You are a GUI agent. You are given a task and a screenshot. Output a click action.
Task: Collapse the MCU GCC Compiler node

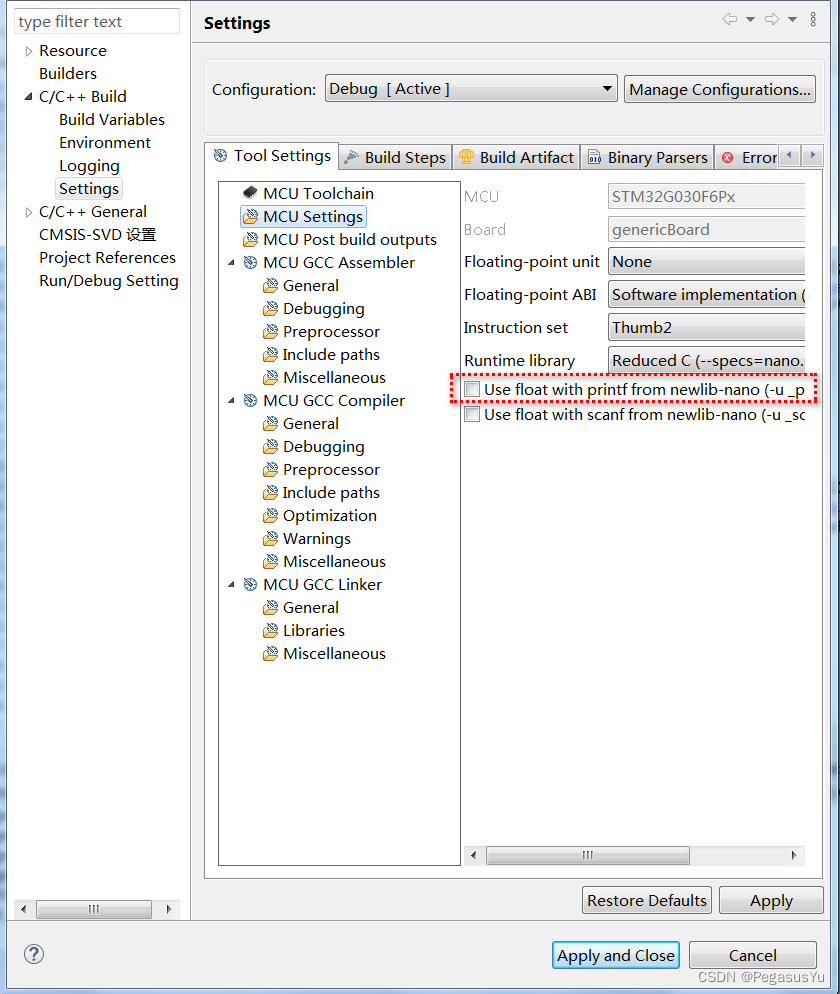[x=231, y=401]
